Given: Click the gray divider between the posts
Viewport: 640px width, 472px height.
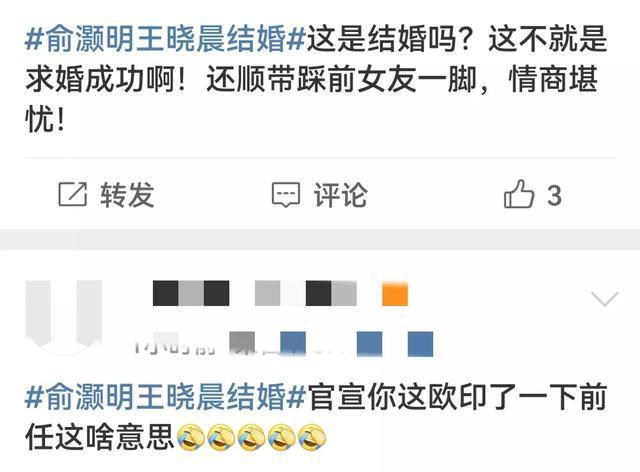Looking at the screenshot, I should [320, 240].
